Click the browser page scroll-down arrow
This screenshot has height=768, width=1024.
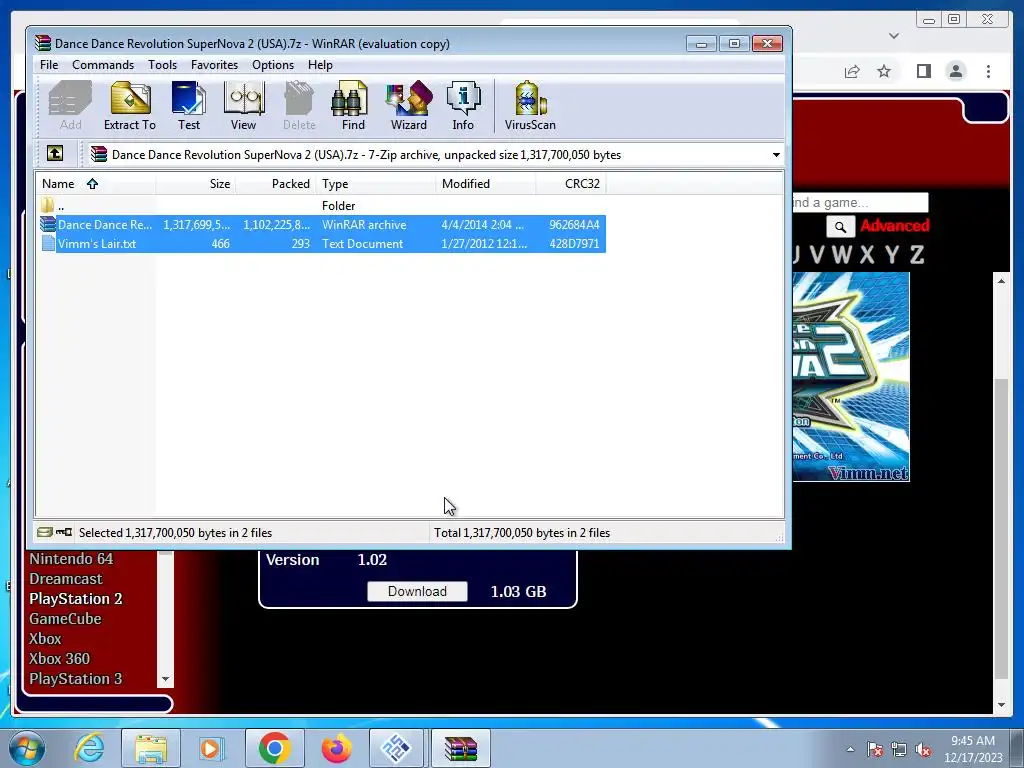pyautogui.click(x=1001, y=705)
